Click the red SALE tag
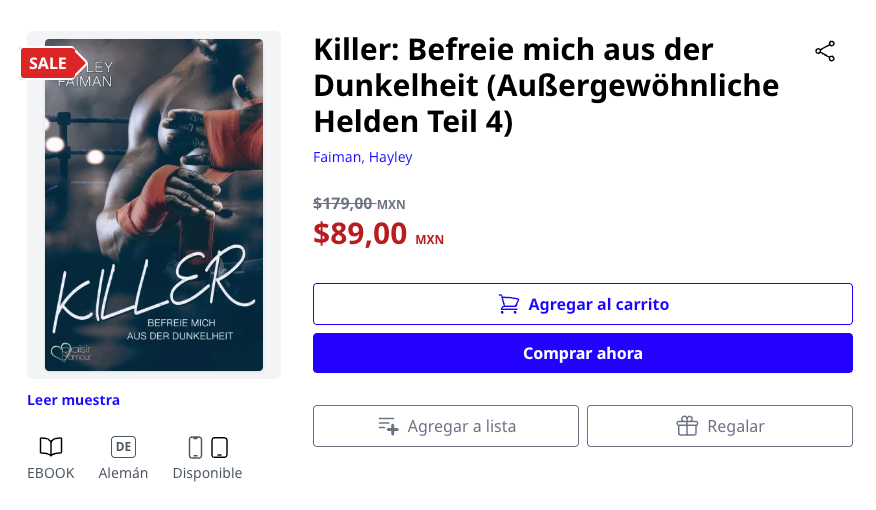The height and width of the screenshot is (510, 876). (x=53, y=63)
